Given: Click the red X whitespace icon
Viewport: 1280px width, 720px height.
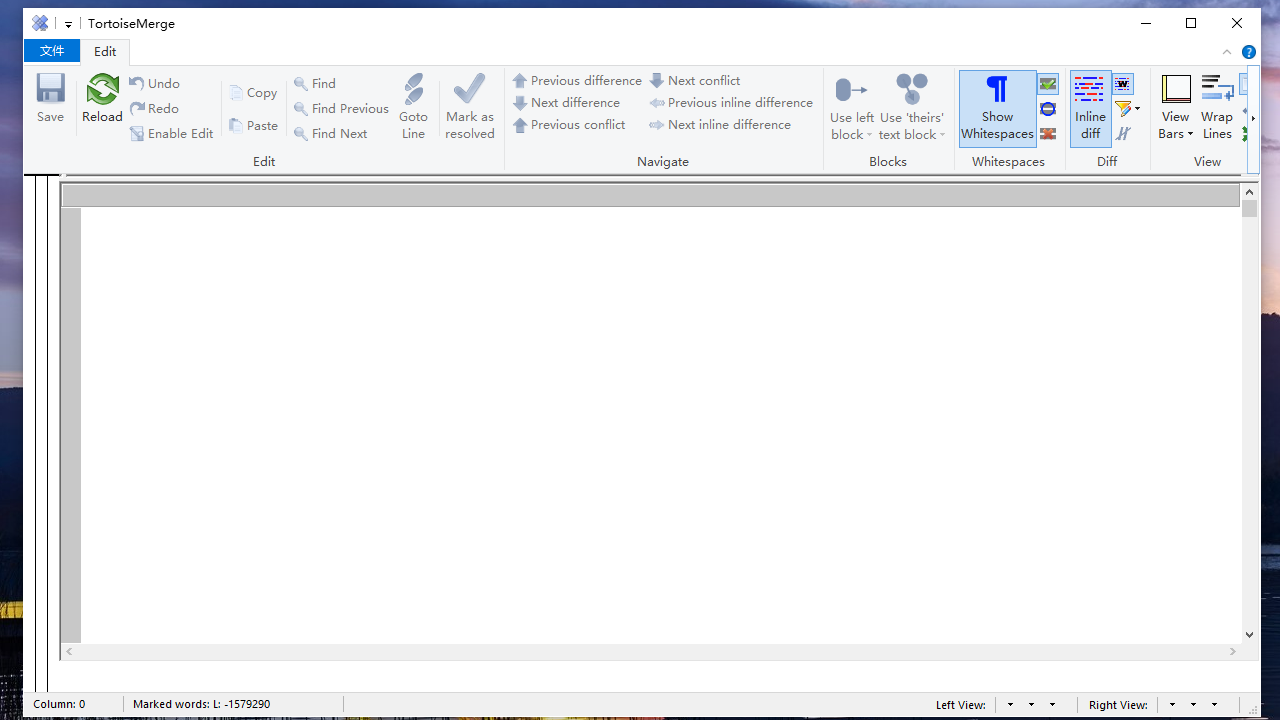Looking at the screenshot, I should pos(1048,134).
